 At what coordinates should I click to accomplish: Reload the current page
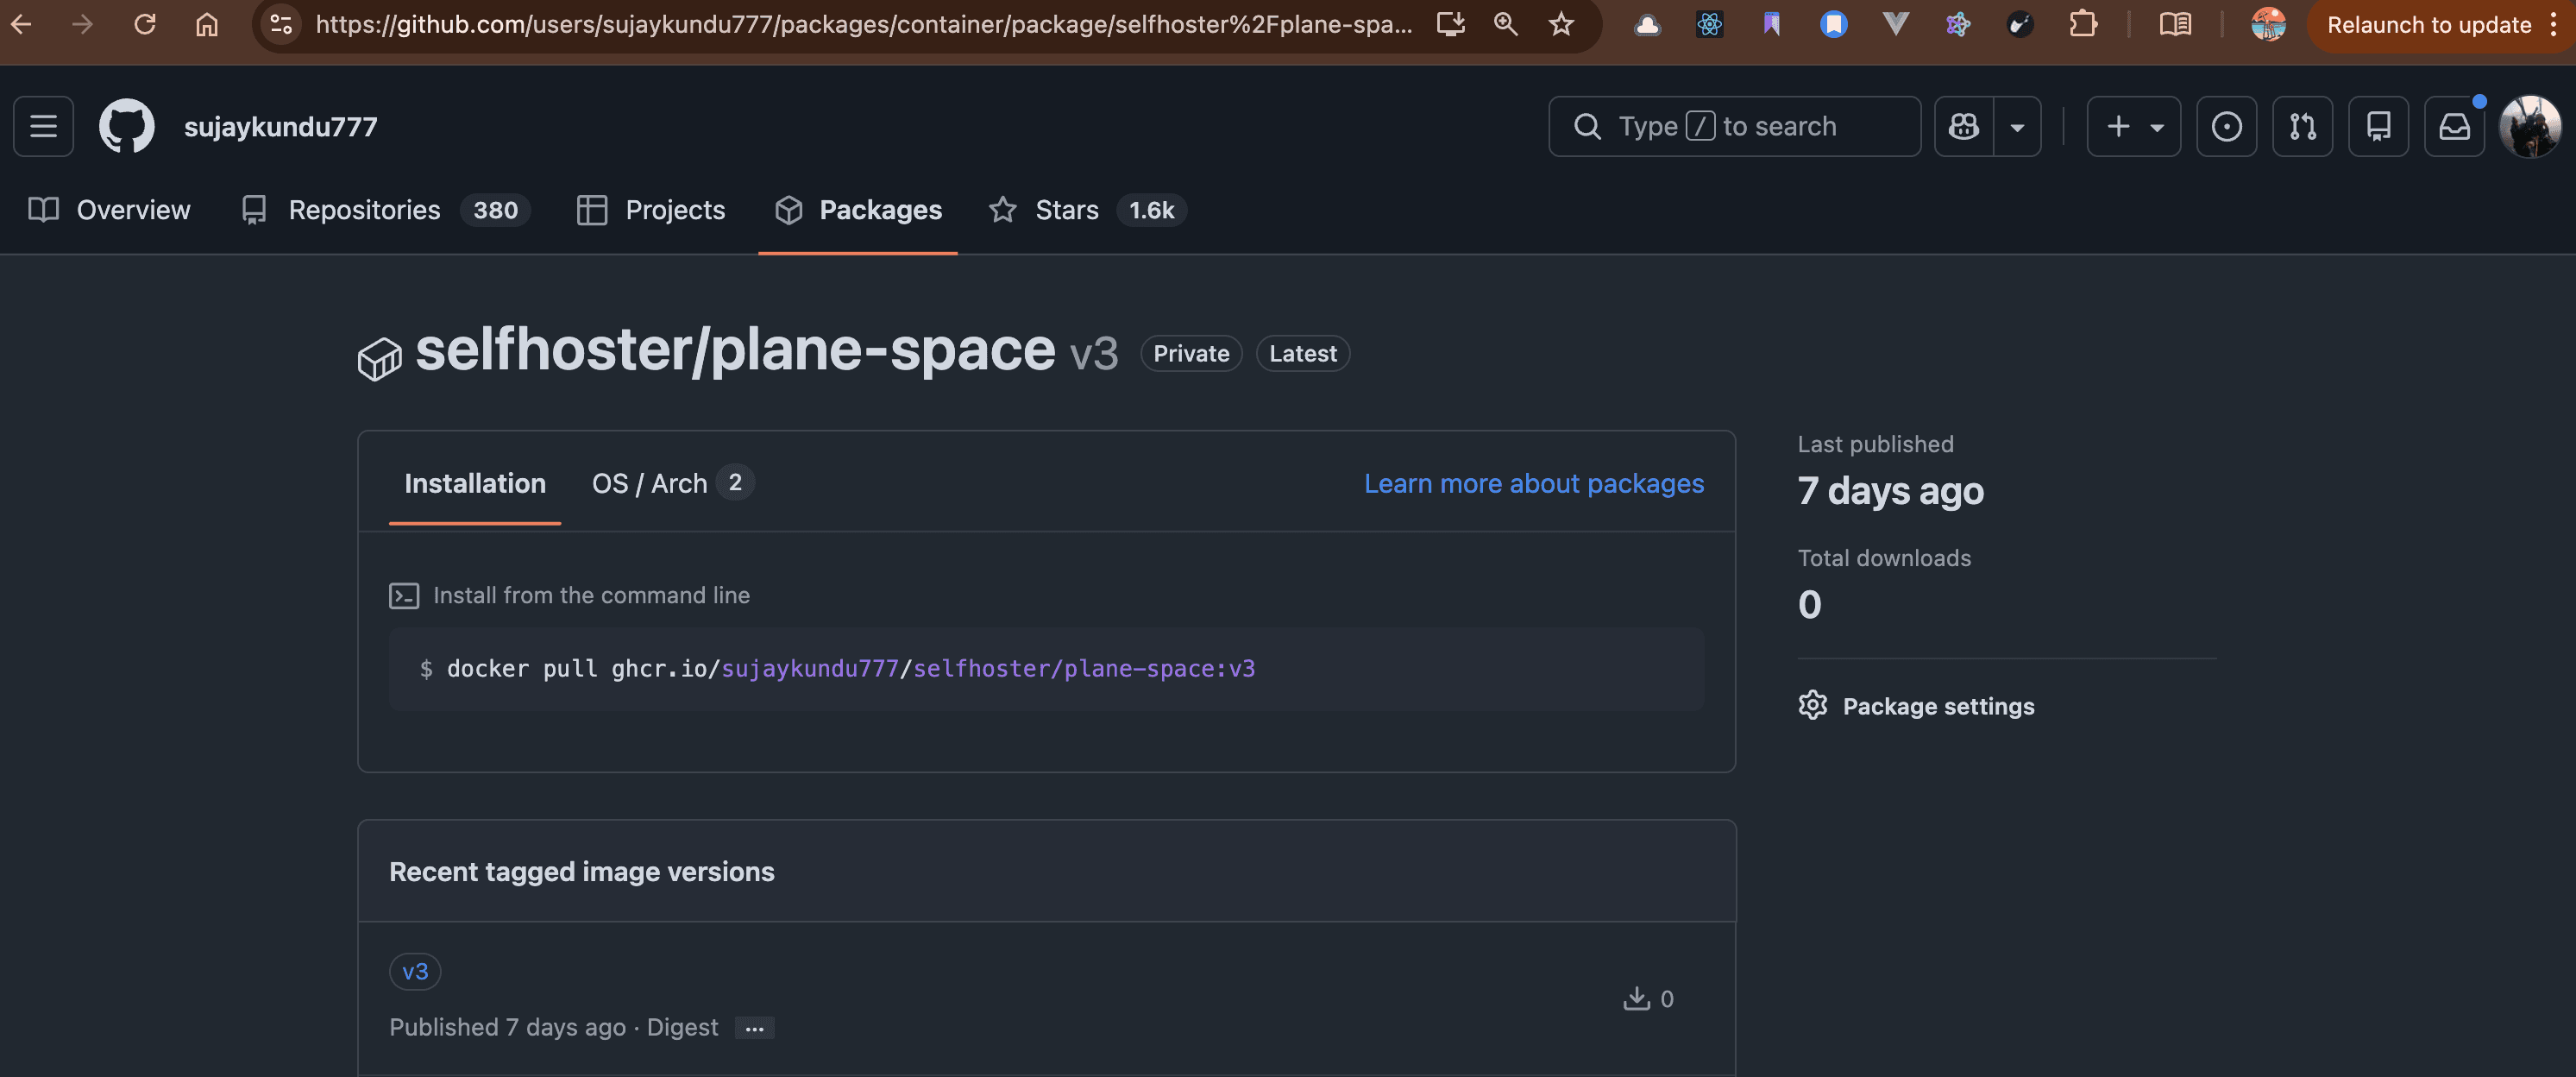145,24
